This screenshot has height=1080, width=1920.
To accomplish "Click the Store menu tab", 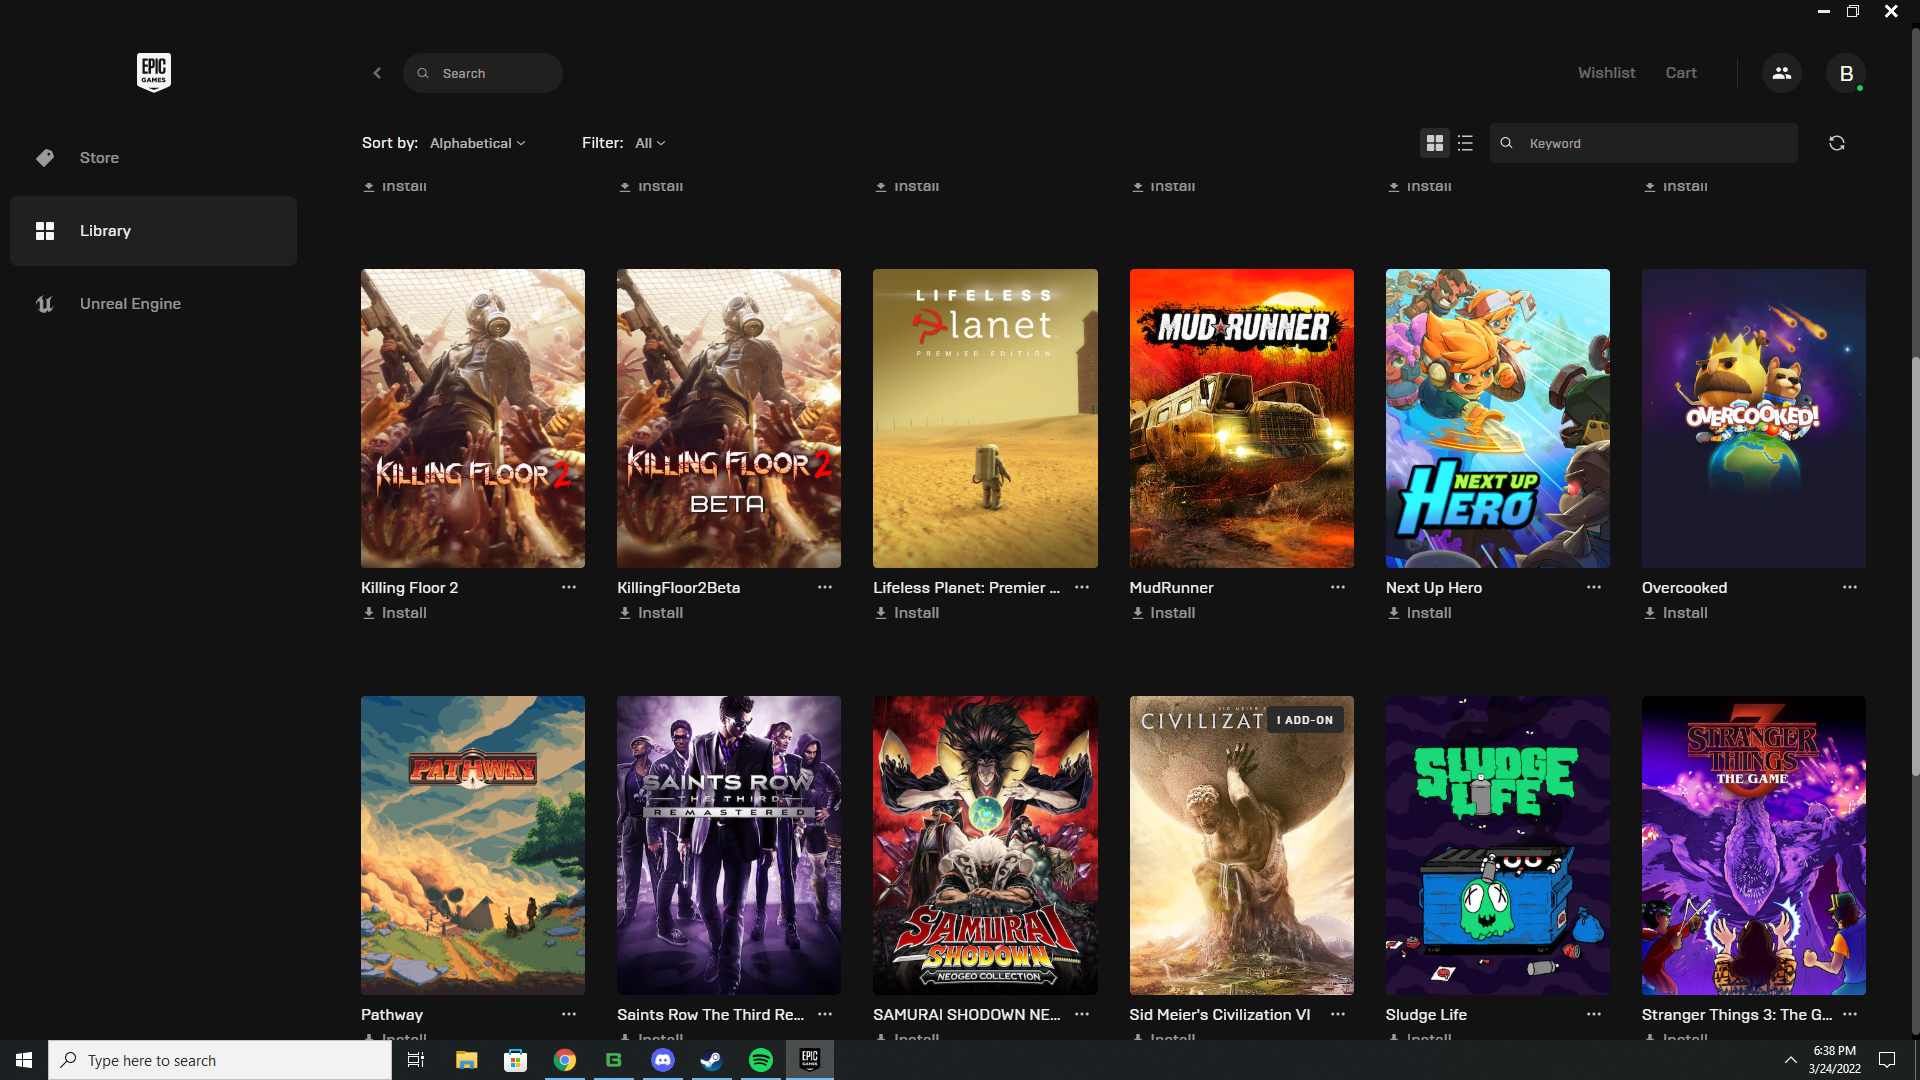I will point(99,157).
